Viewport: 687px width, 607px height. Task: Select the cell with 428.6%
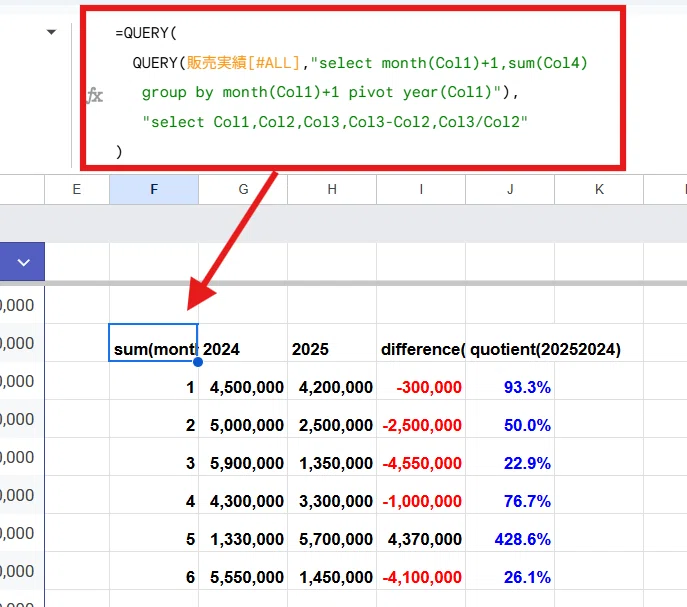point(510,533)
